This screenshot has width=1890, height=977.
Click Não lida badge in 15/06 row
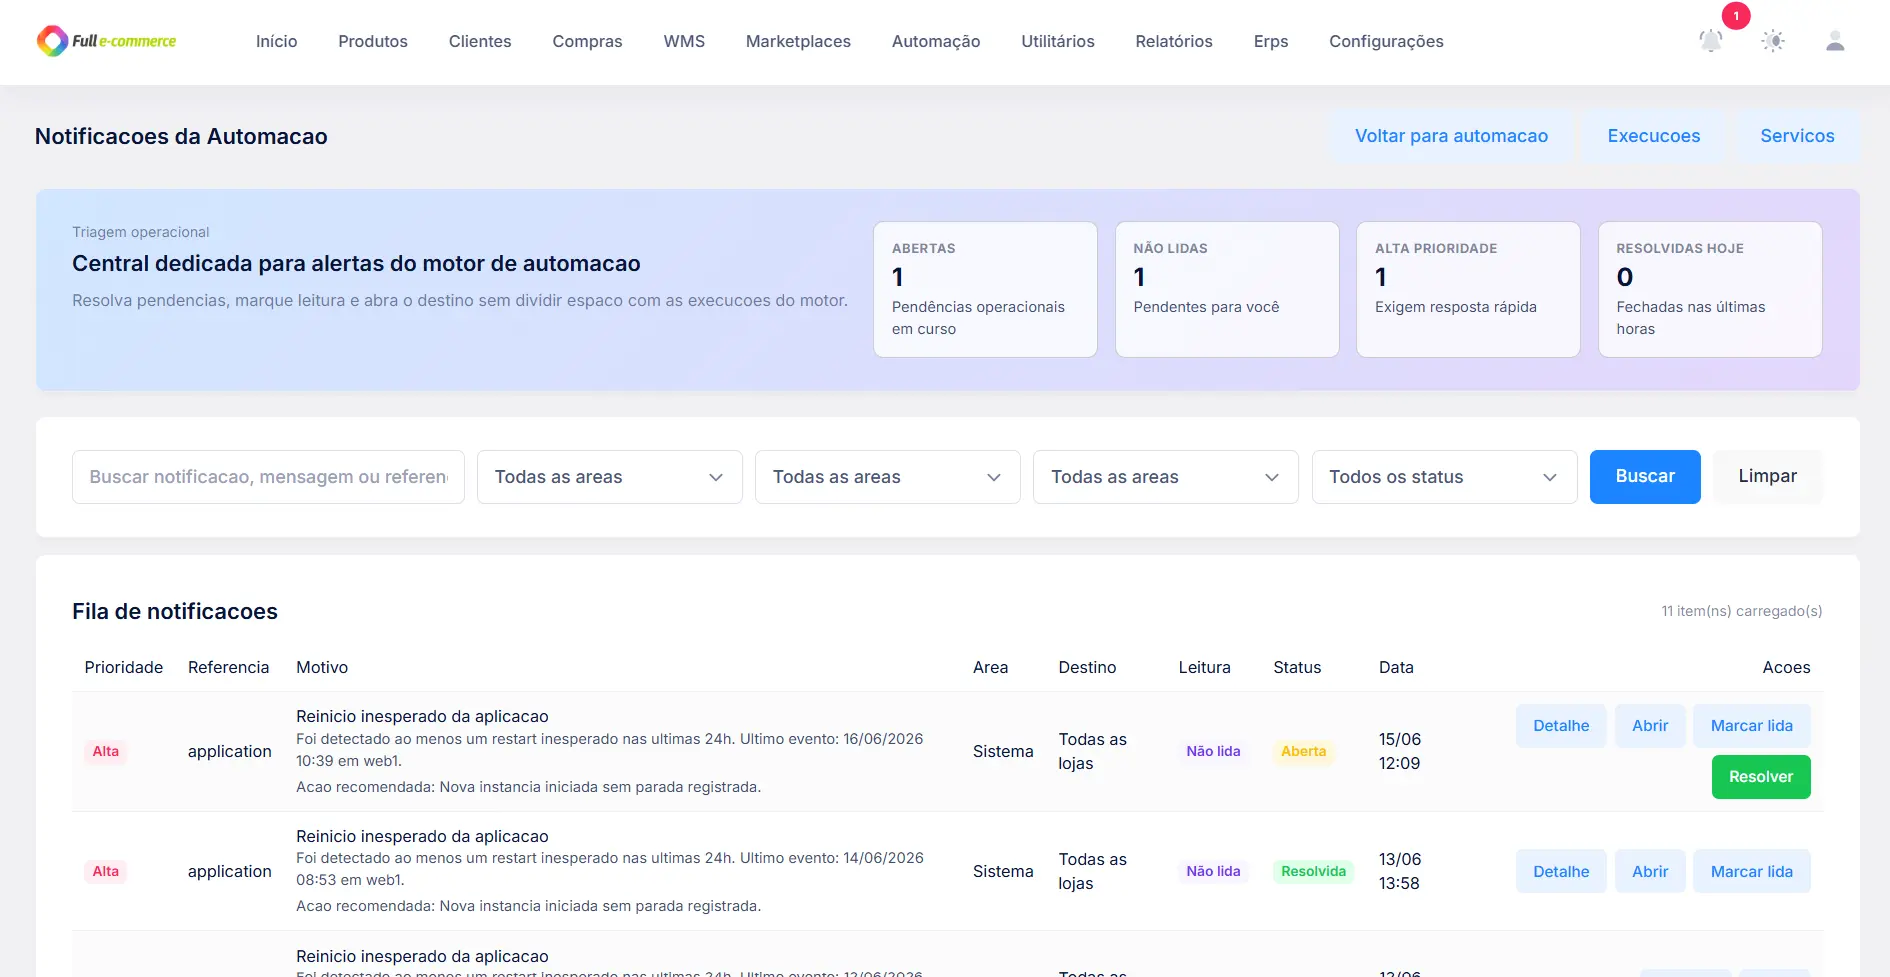[1213, 751]
